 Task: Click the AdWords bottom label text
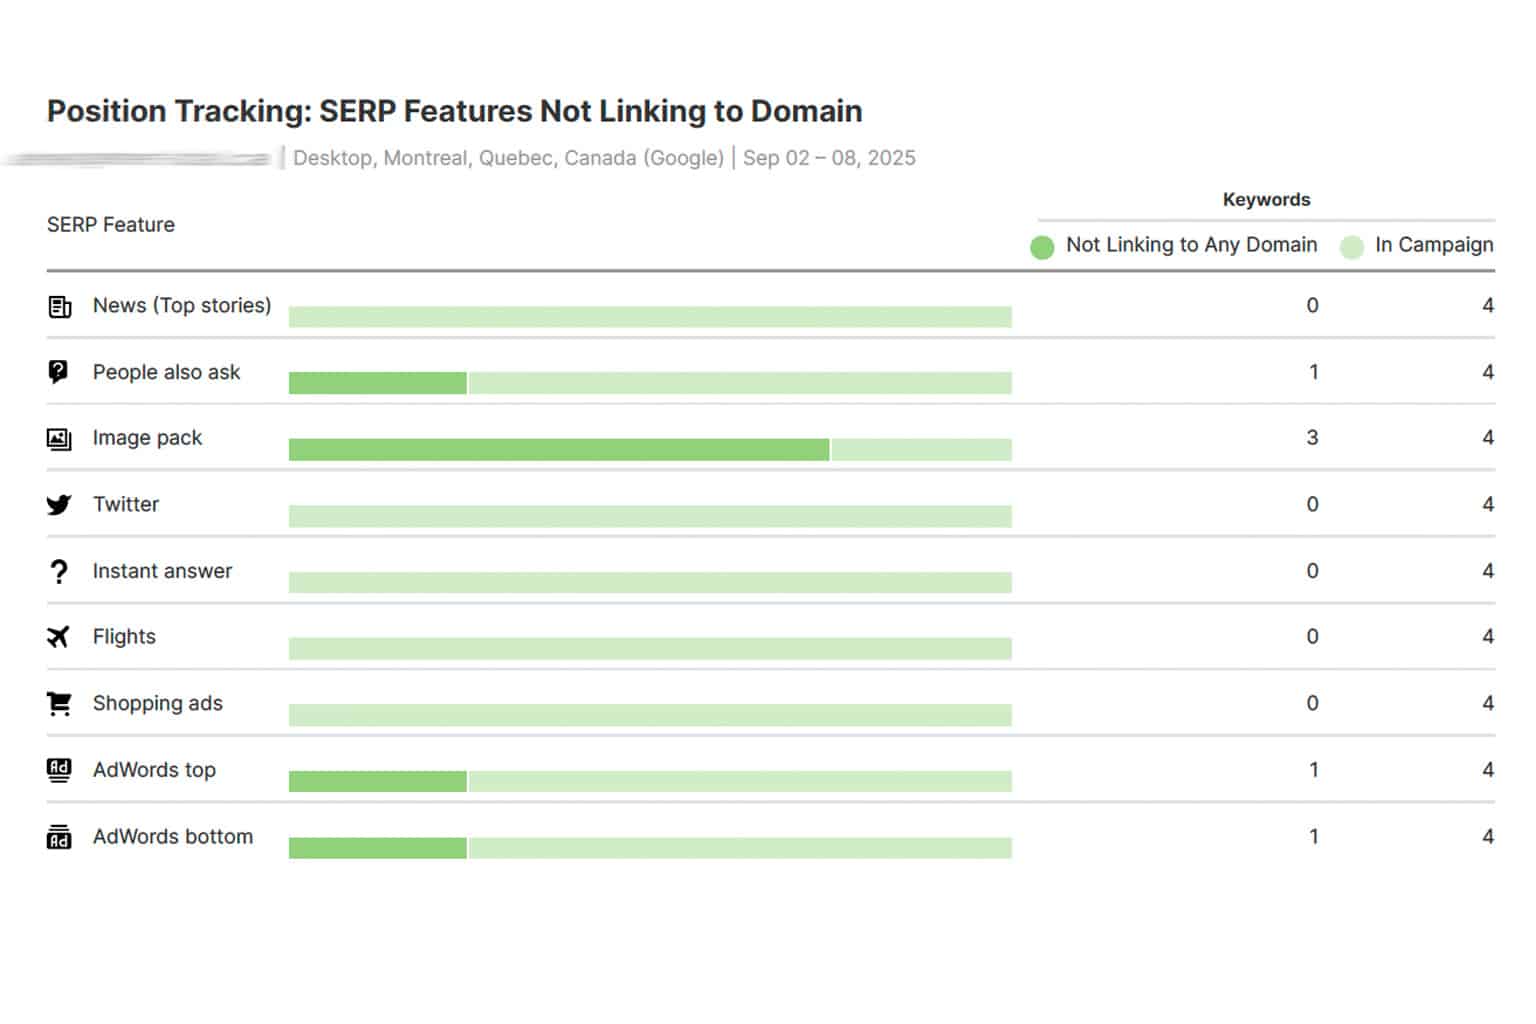[x=173, y=837]
